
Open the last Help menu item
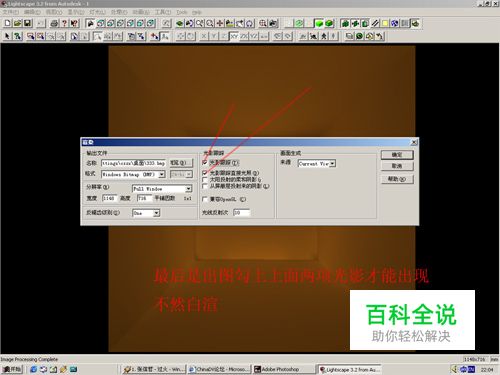pyautogui.click(x=197, y=12)
